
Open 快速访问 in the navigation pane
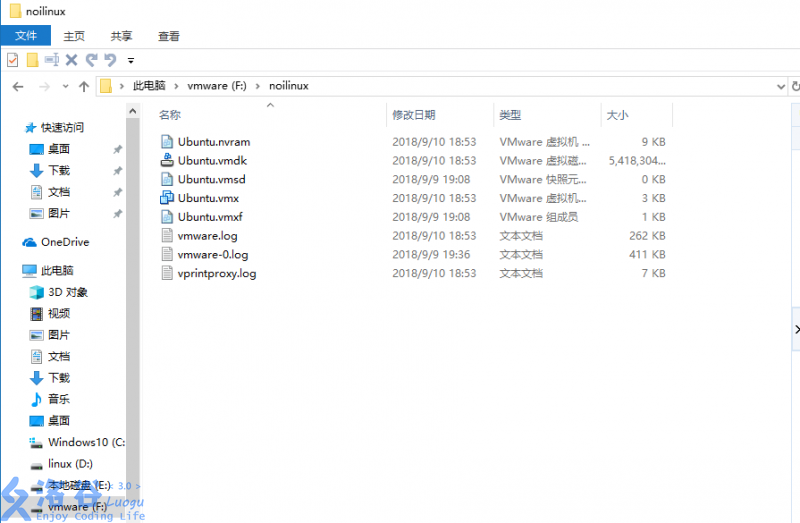click(x=62, y=128)
